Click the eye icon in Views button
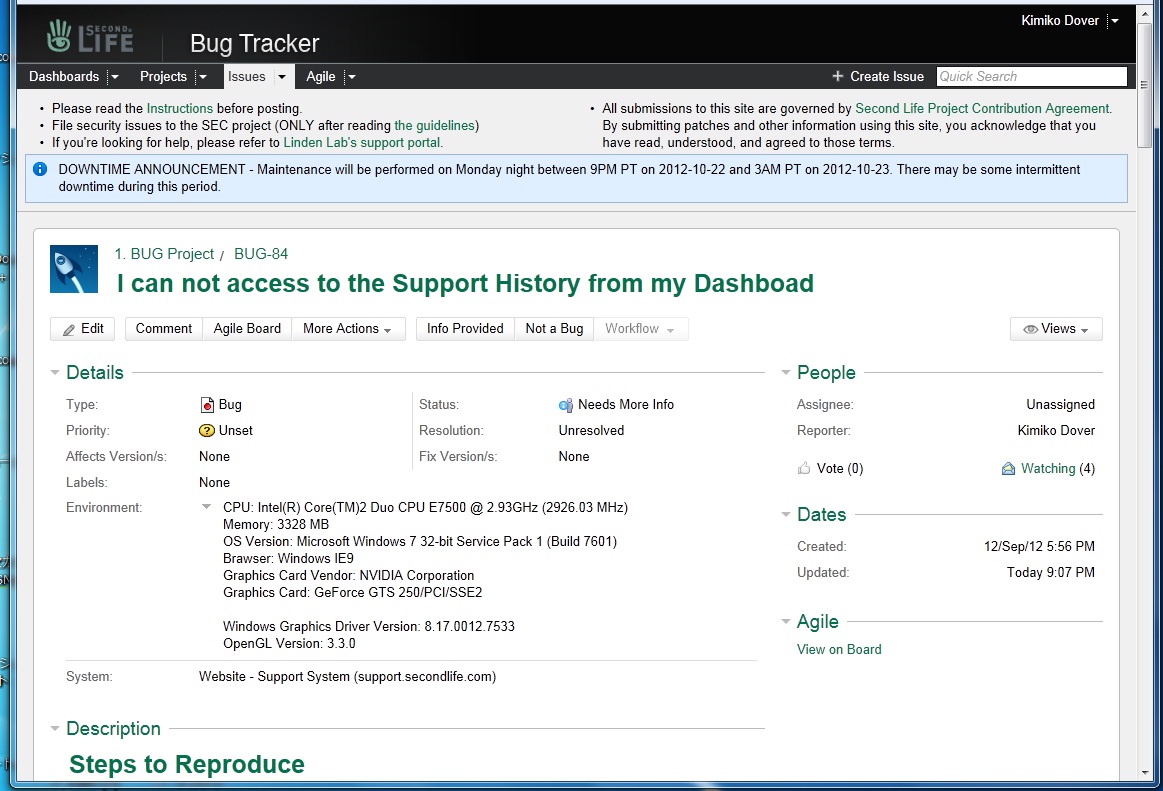This screenshot has width=1163, height=791. tap(1030, 329)
